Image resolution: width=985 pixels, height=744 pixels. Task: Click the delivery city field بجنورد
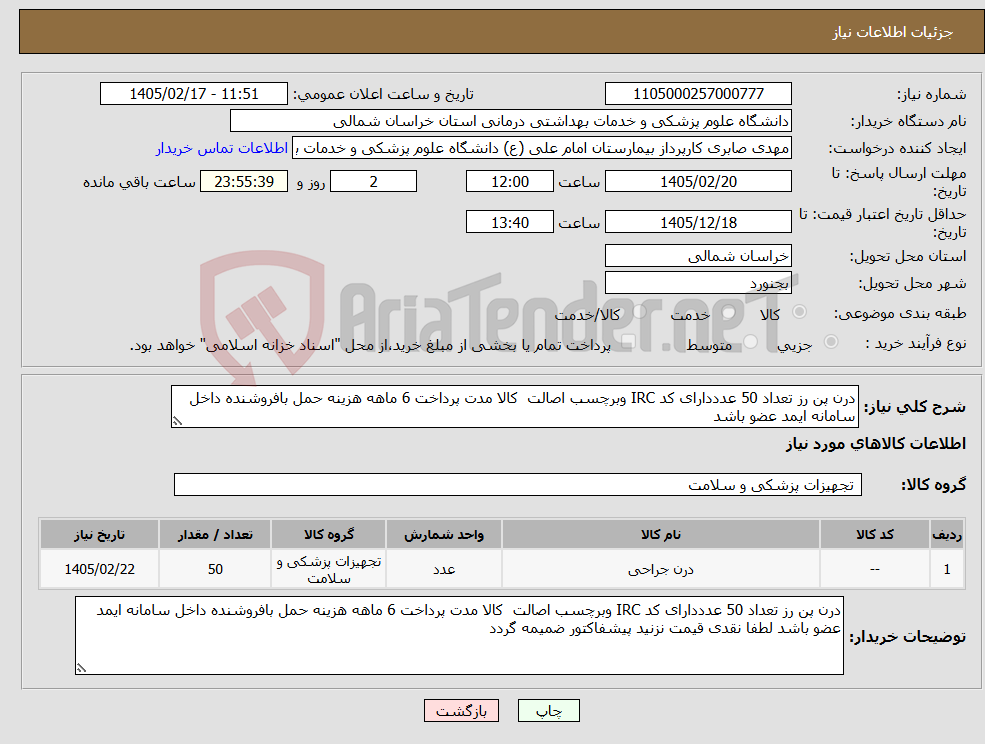(x=698, y=283)
